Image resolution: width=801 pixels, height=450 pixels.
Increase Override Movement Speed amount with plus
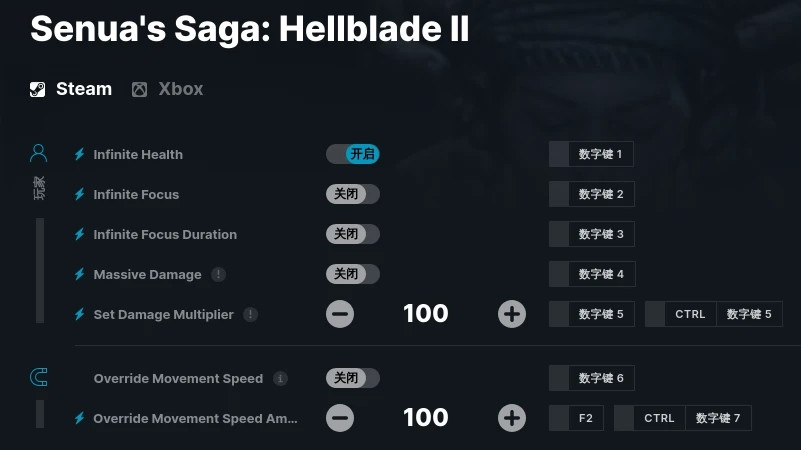[512, 418]
